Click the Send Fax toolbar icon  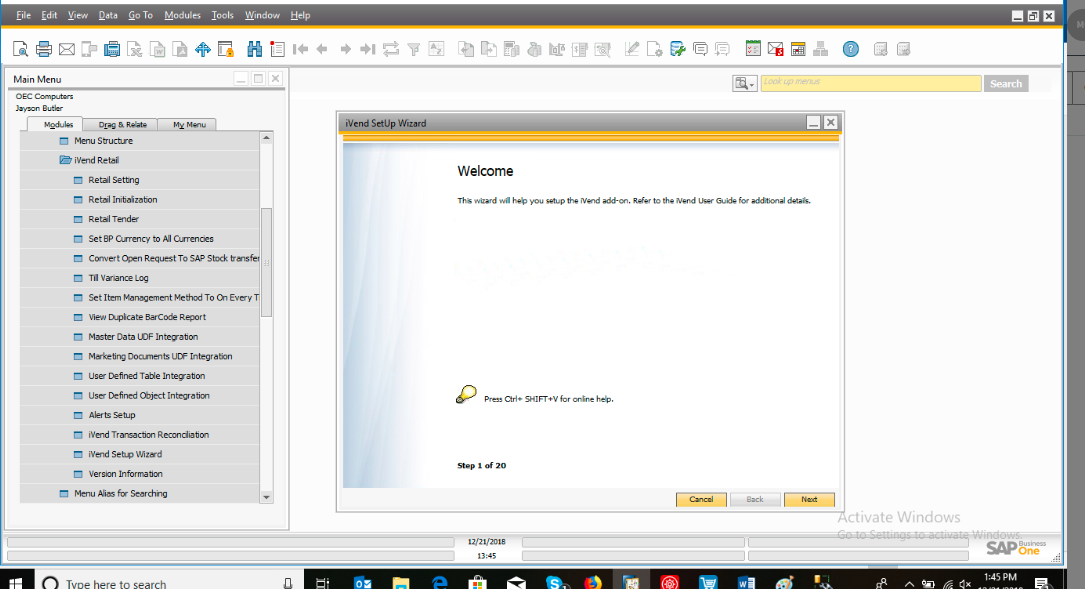pyautogui.click(x=112, y=49)
